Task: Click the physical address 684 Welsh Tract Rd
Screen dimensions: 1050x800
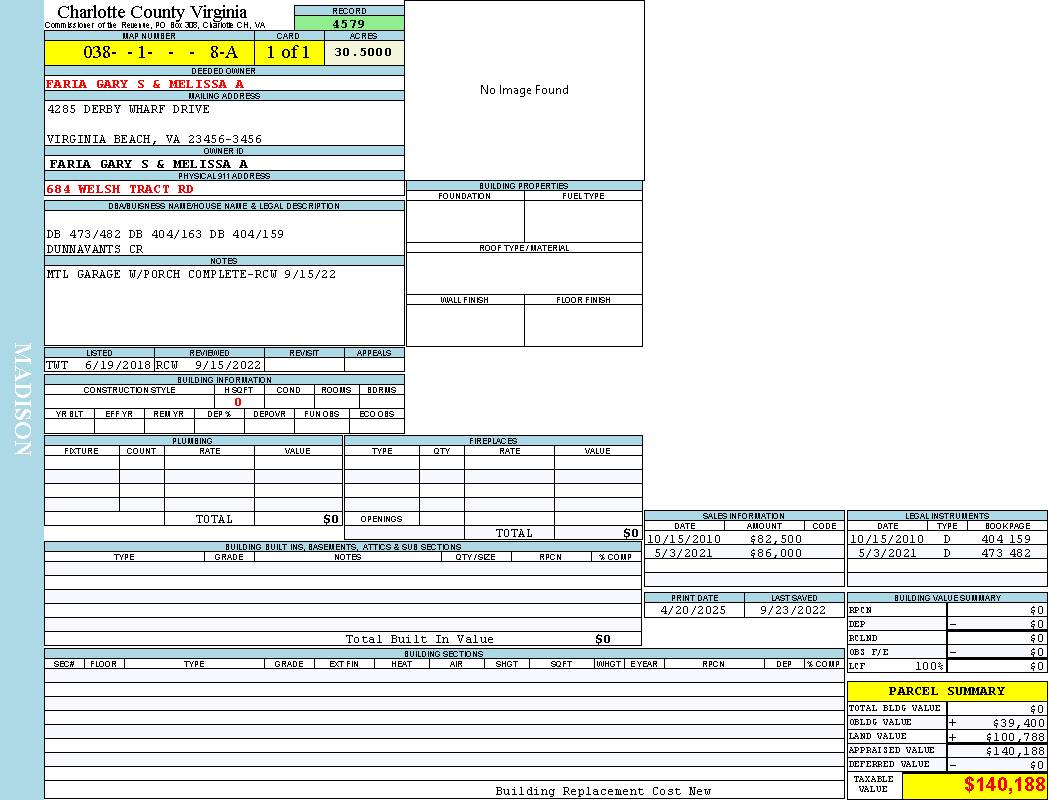Action: pos(120,189)
